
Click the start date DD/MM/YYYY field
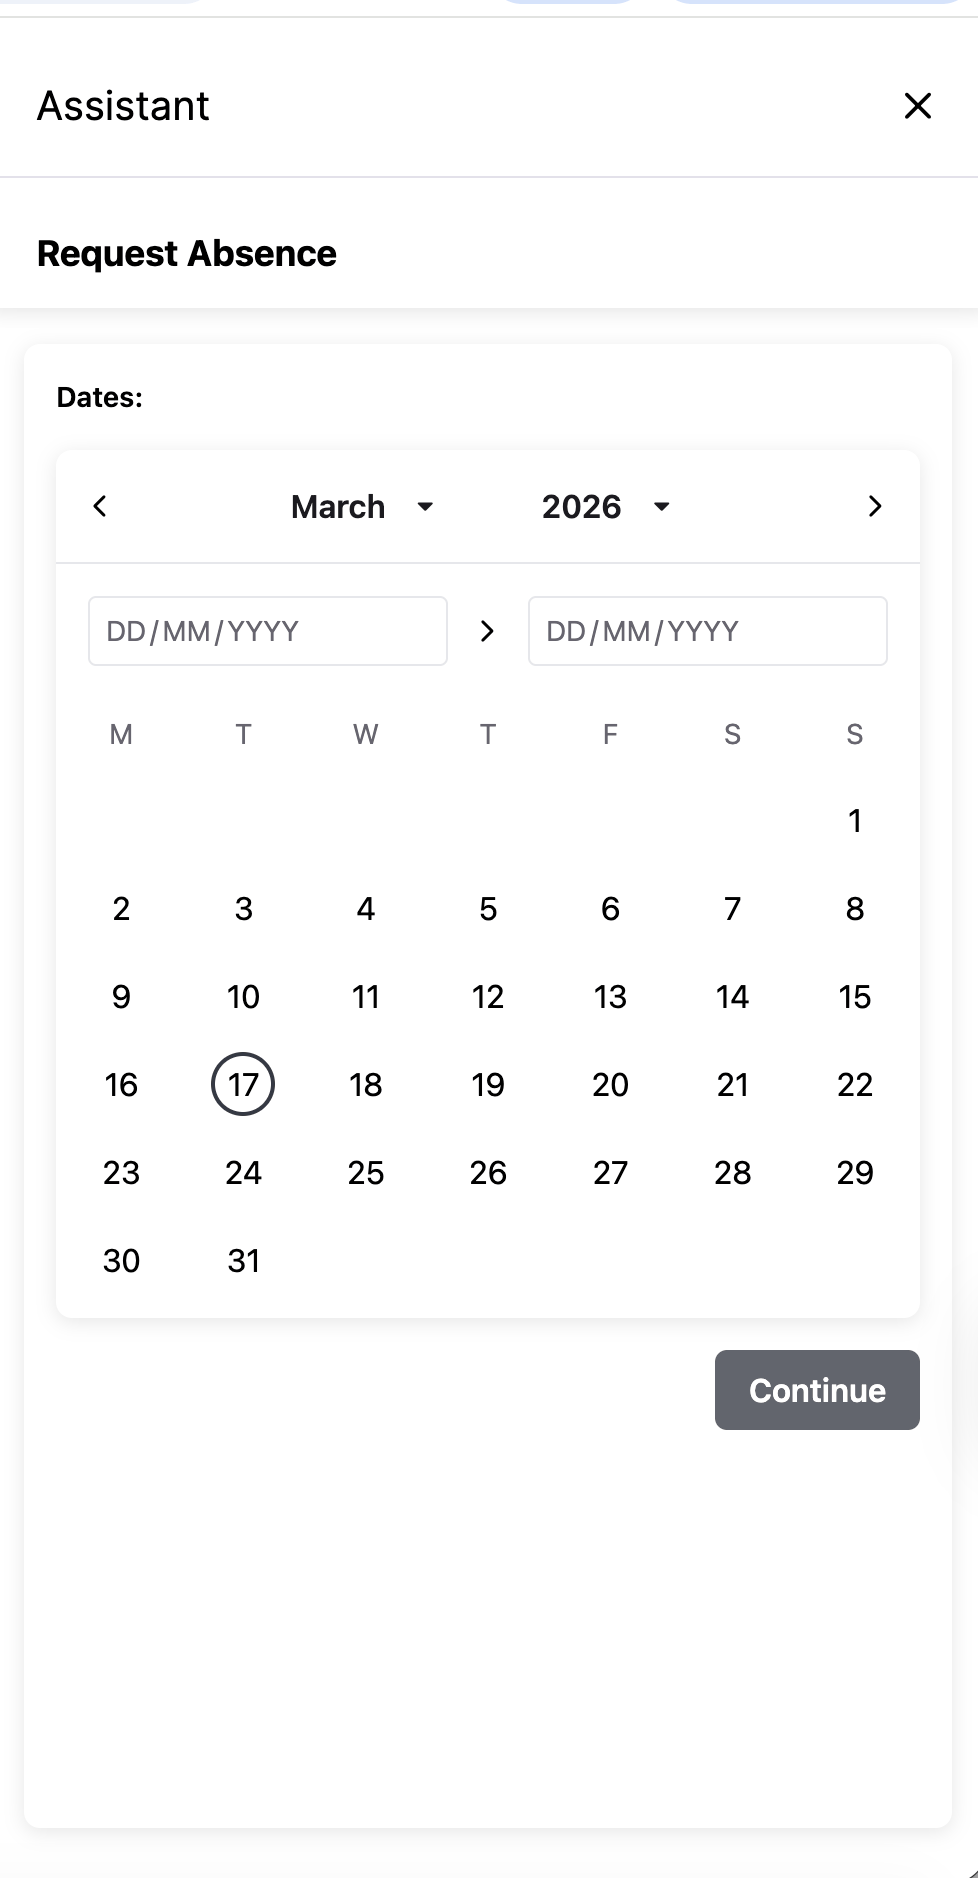click(x=268, y=631)
